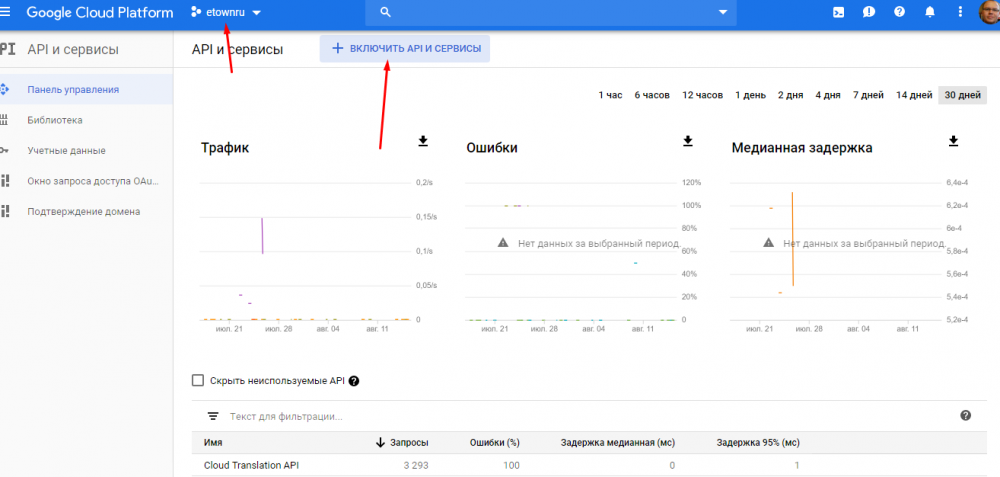The height and width of the screenshot is (477, 1000).
Task: Click ВКЛЮЧИТЬ API И СЕРВИСЫ button
Action: pos(405,48)
